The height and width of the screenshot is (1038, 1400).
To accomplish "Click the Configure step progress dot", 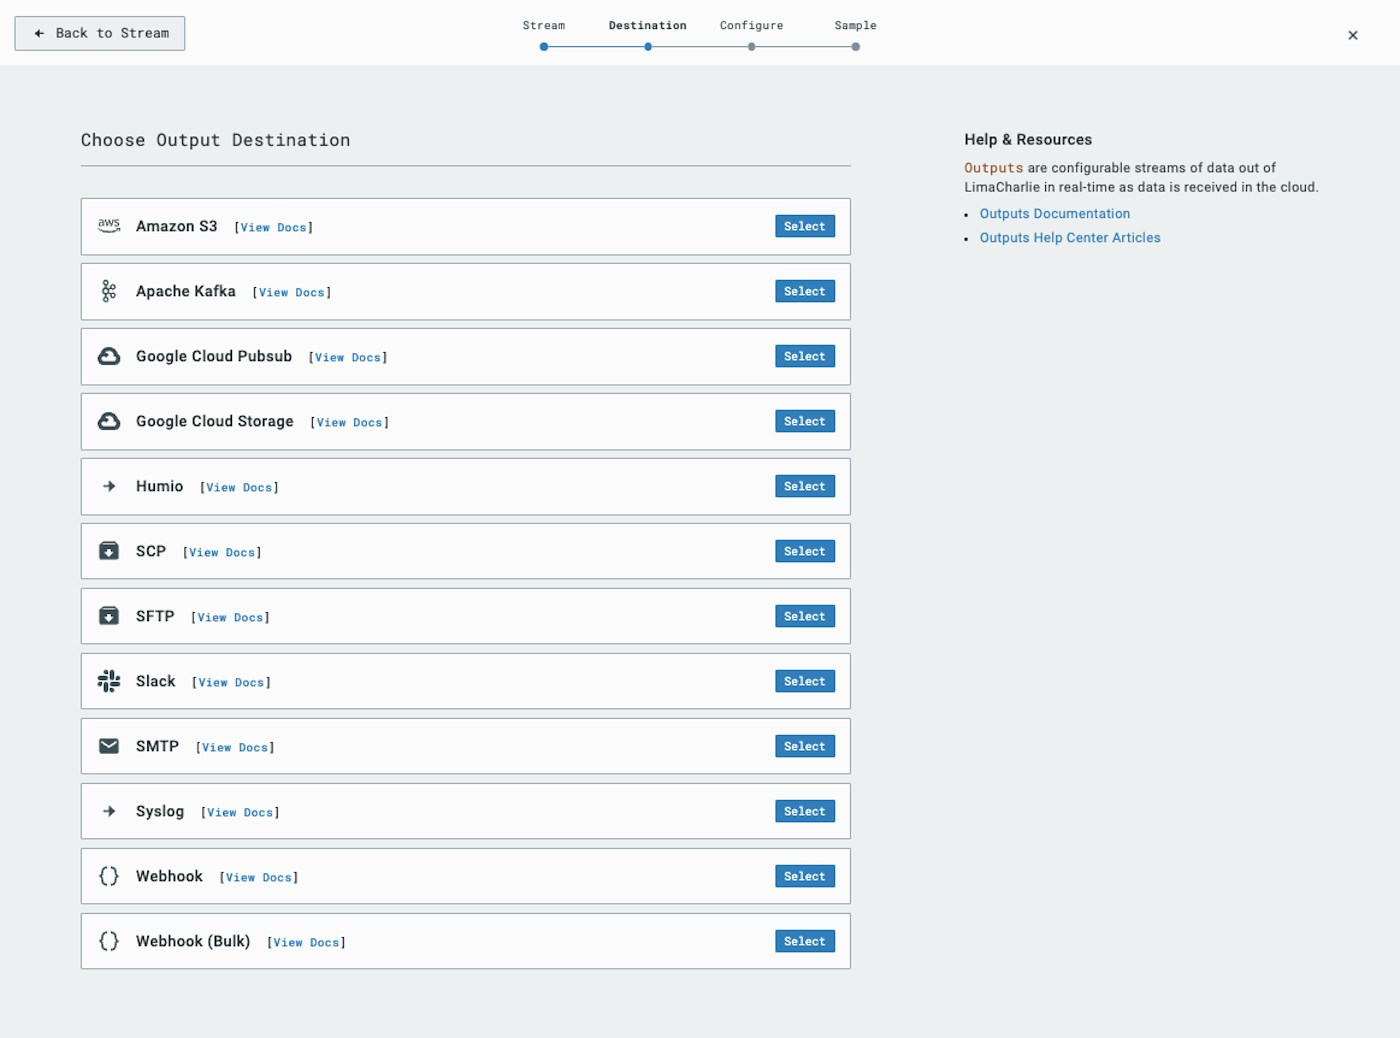I will click(752, 47).
